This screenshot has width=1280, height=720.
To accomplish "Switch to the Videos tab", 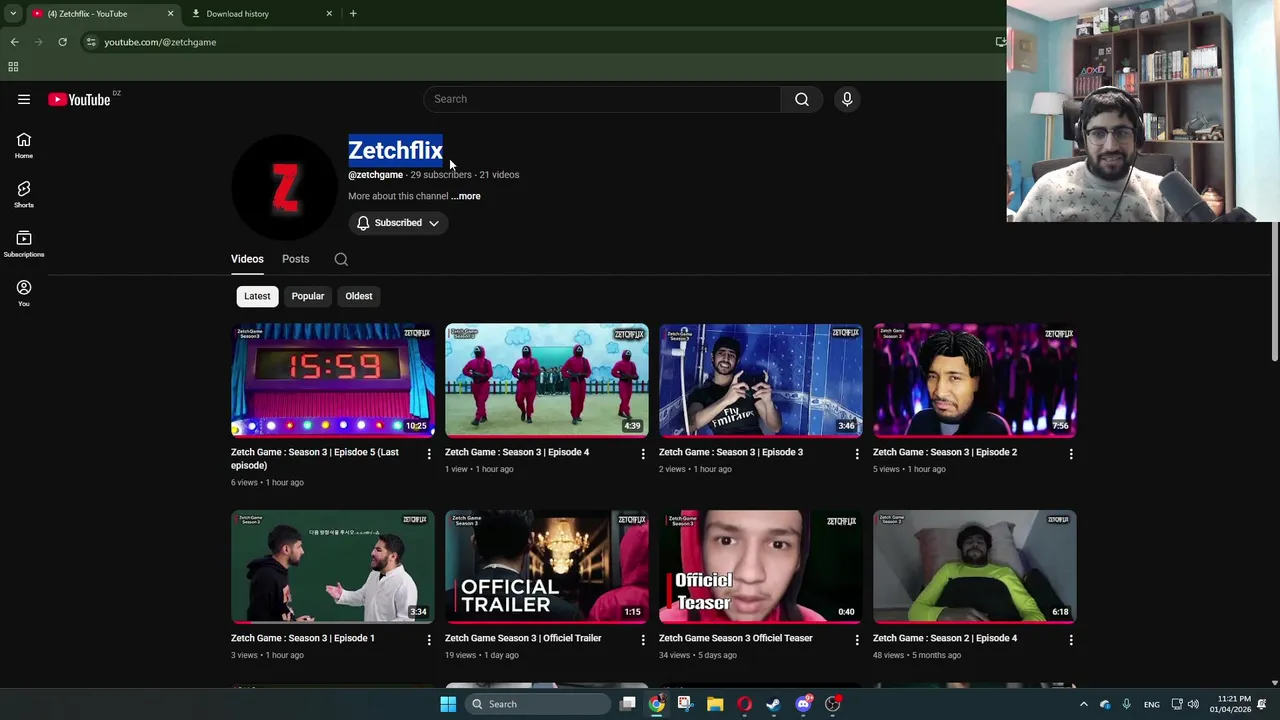I will (247, 259).
